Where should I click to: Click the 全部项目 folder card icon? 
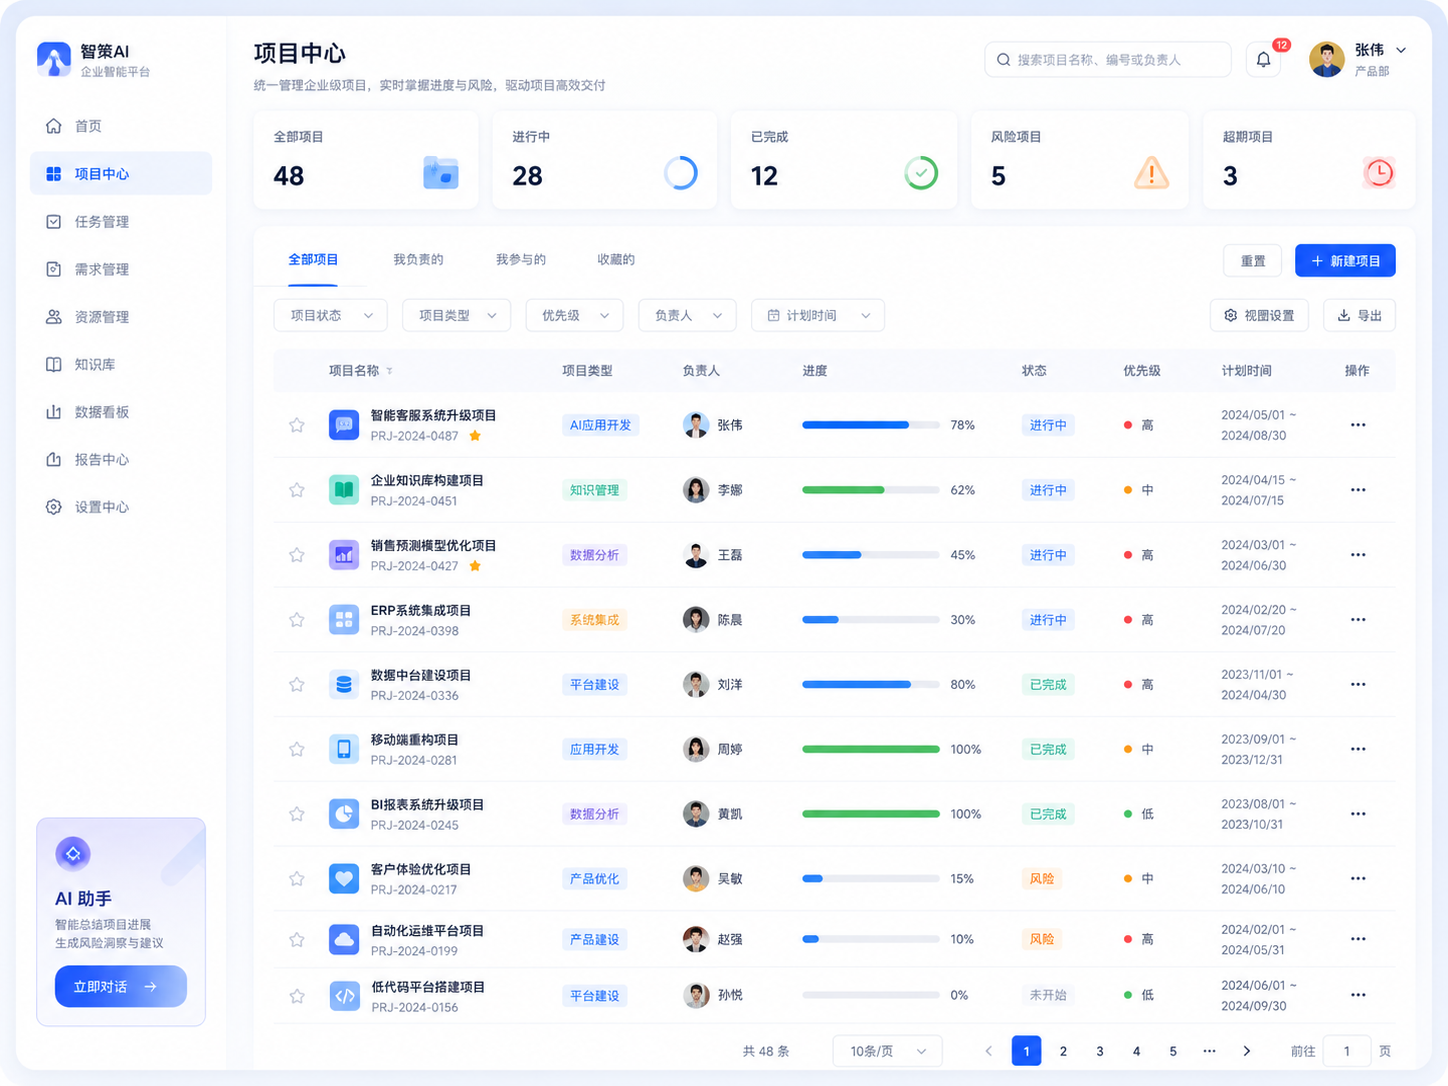click(x=440, y=173)
